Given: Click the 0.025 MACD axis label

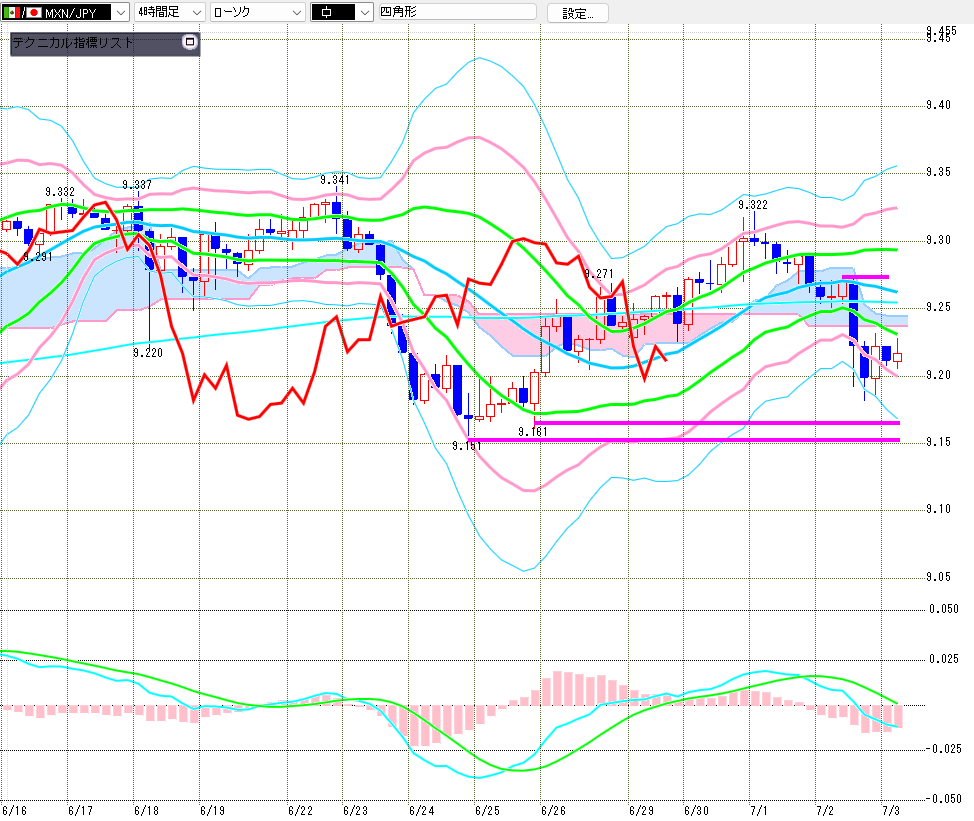Looking at the screenshot, I should click(x=944, y=659).
